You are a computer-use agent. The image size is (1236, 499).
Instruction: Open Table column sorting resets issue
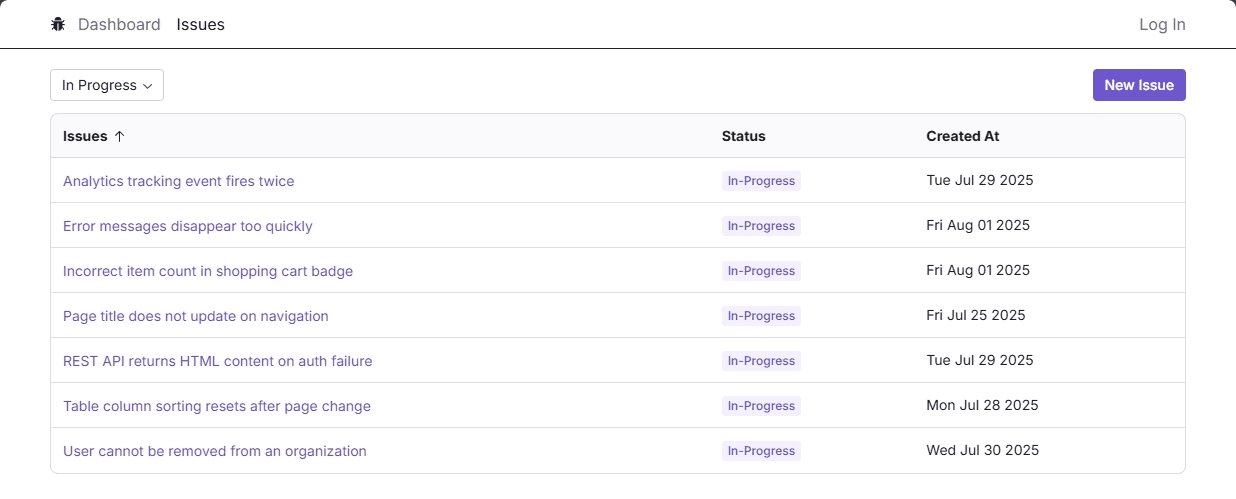(x=216, y=406)
